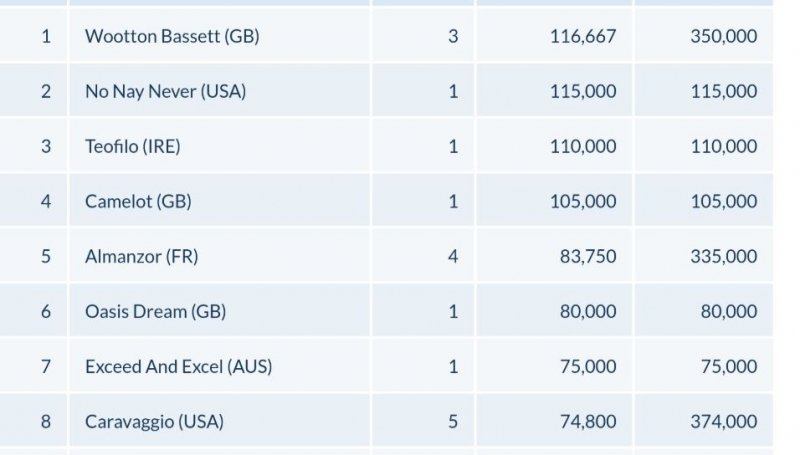Image resolution: width=800 pixels, height=455 pixels.
Task: Click the 116,667 average value cell
Action: pyautogui.click(x=583, y=37)
